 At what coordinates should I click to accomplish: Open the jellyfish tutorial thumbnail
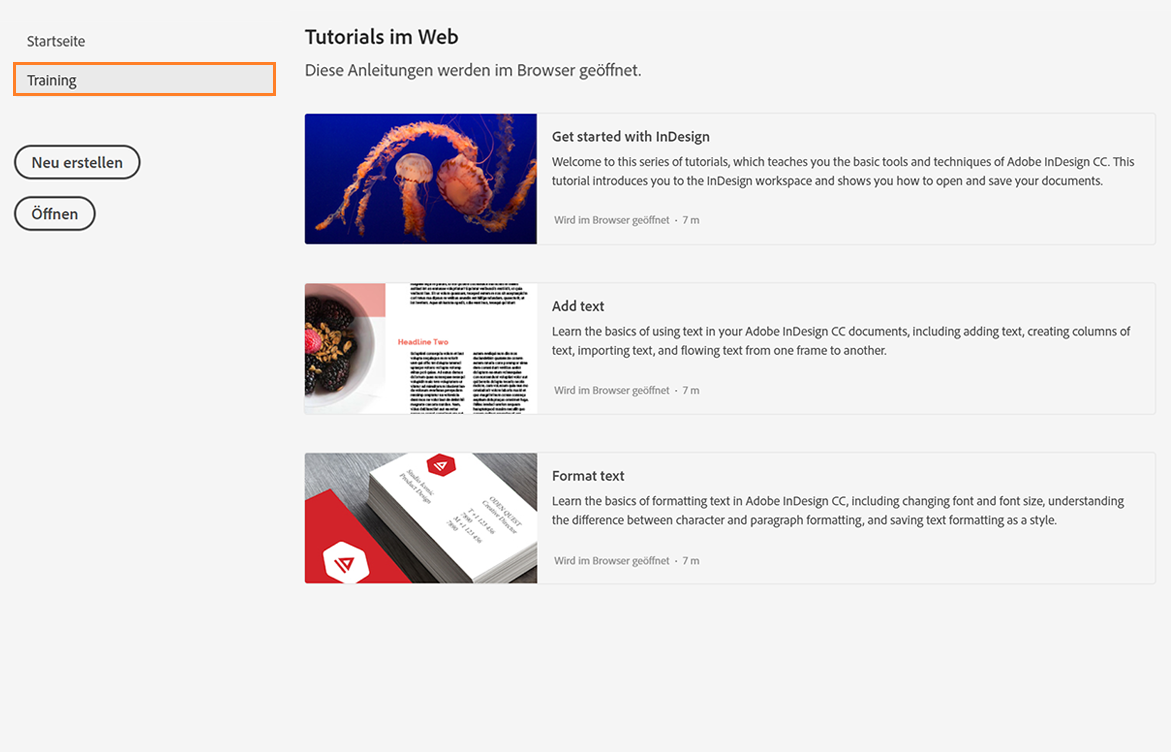tap(421, 179)
